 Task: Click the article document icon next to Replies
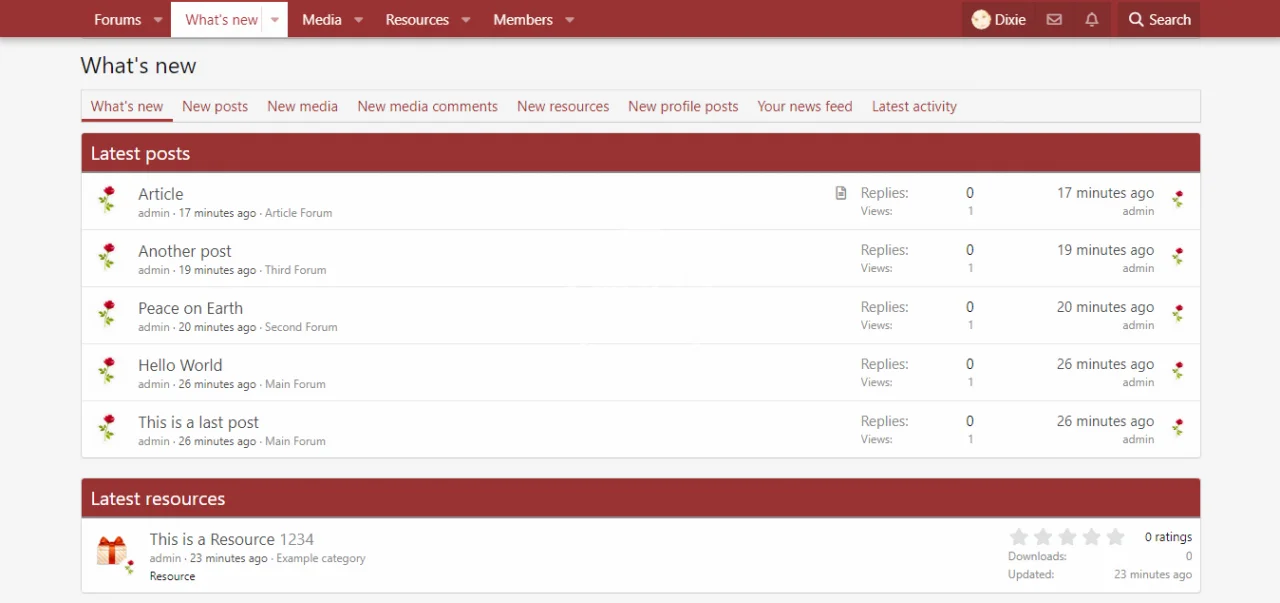click(841, 193)
